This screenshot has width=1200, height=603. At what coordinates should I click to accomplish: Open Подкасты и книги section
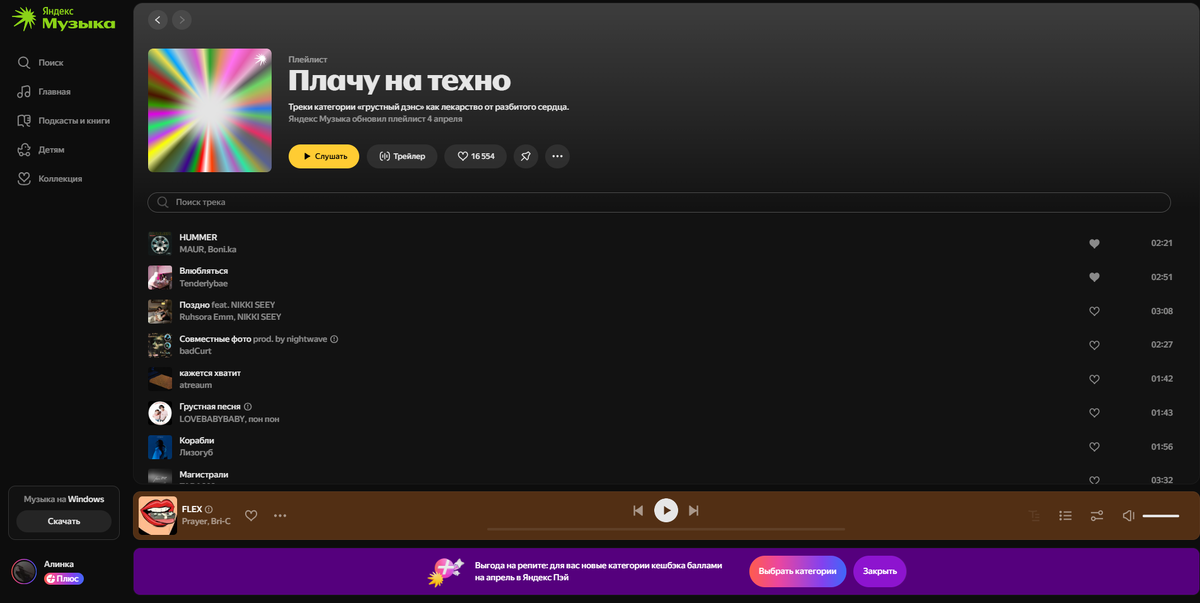tap(63, 120)
